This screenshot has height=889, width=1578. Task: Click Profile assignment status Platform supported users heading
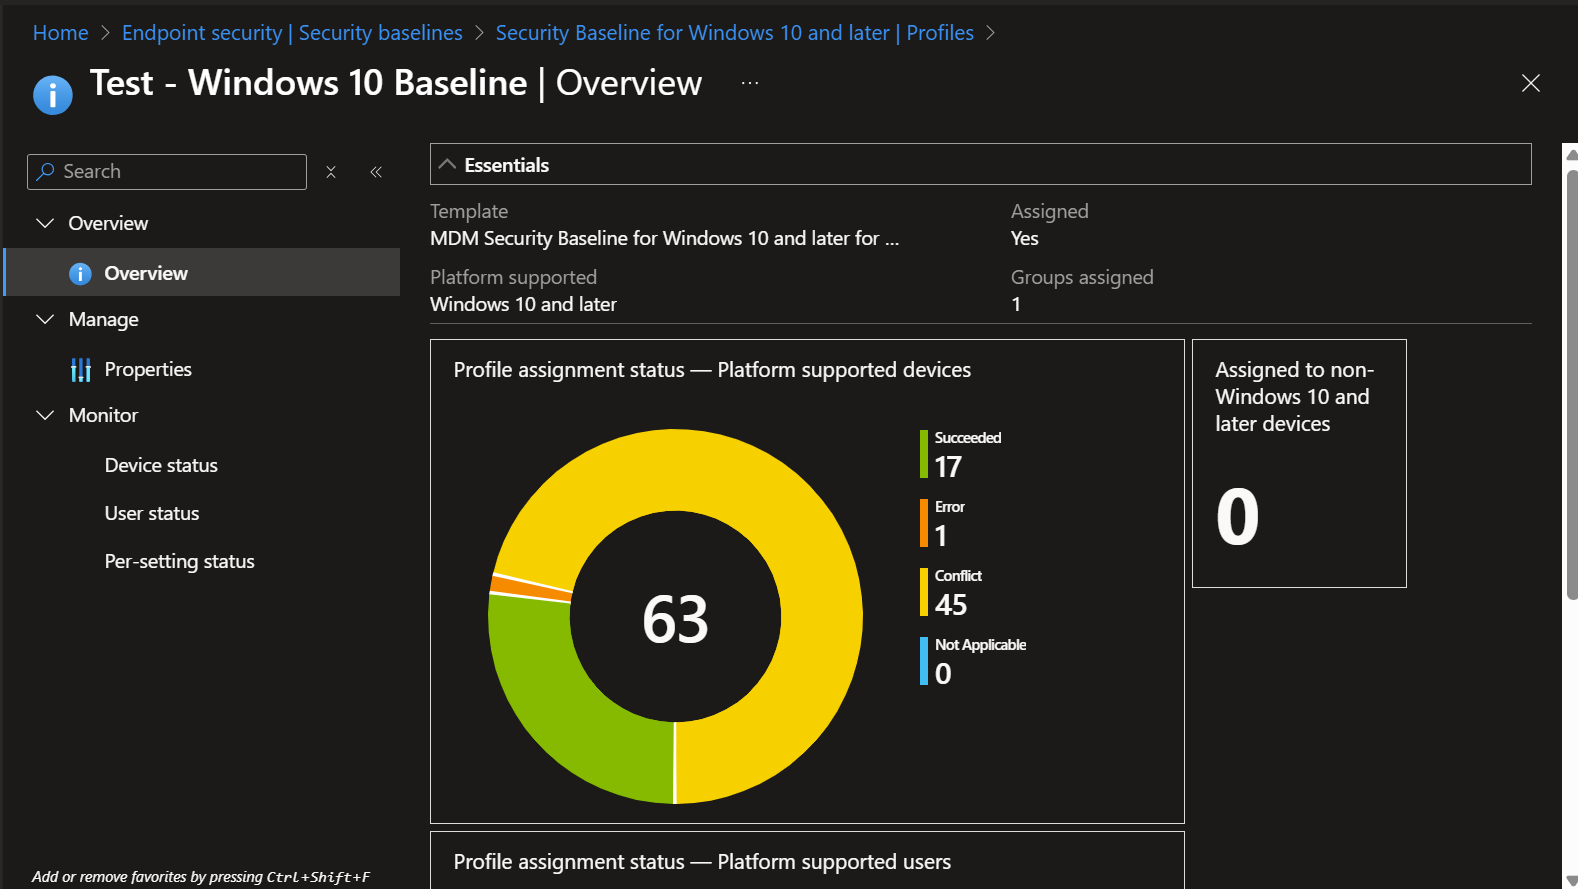point(702,862)
